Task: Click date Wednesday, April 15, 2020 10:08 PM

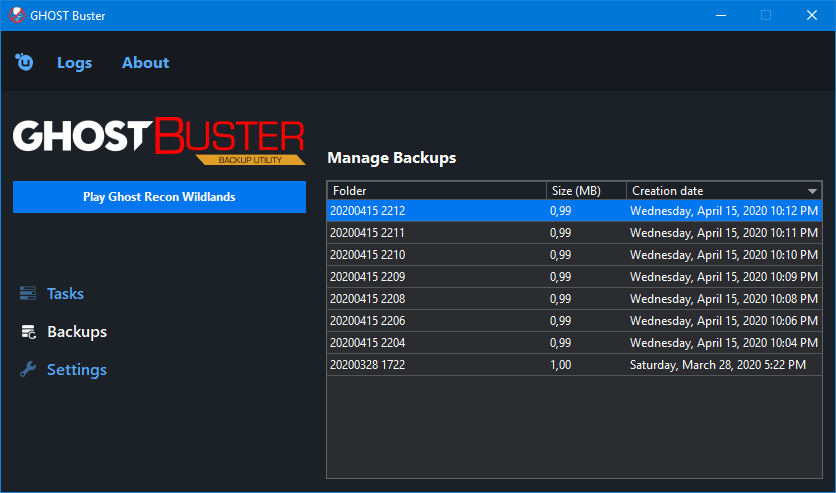Action: [x=724, y=298]
